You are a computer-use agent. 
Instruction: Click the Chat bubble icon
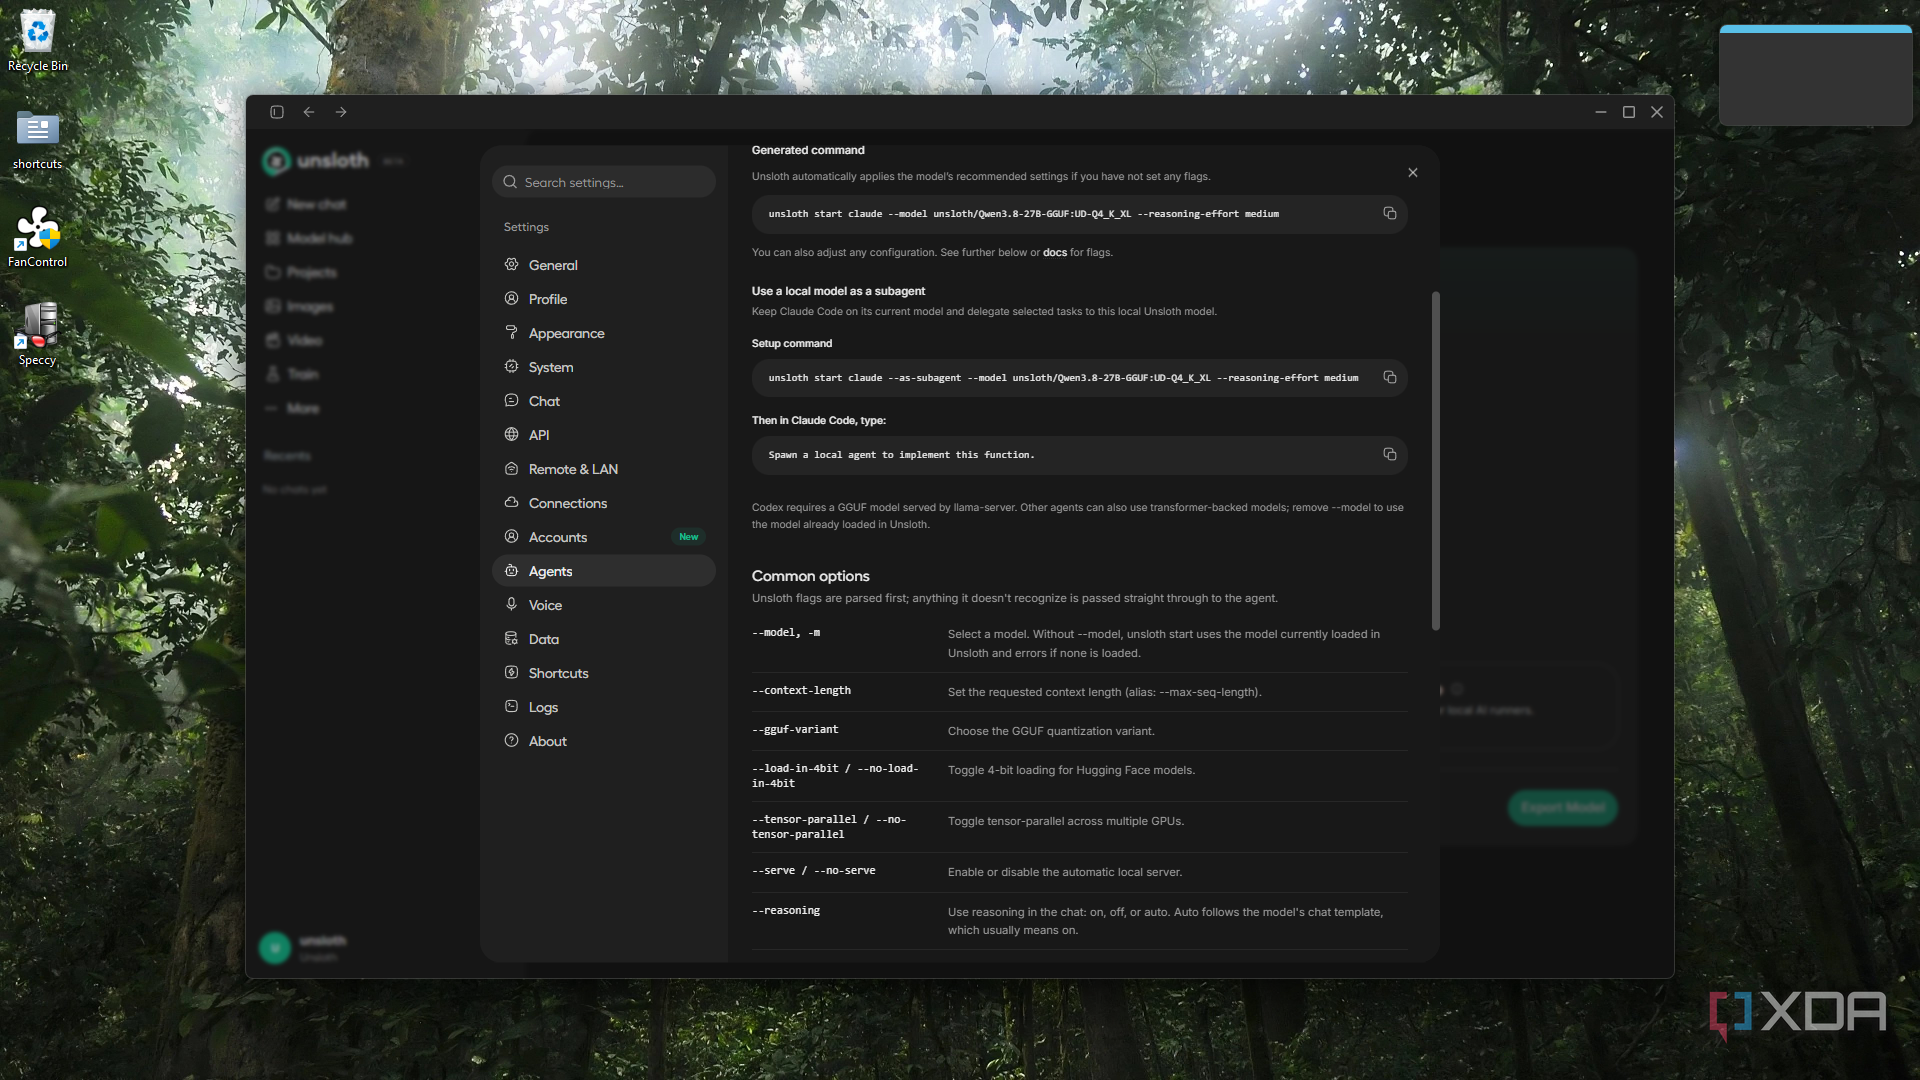(511, 400)
